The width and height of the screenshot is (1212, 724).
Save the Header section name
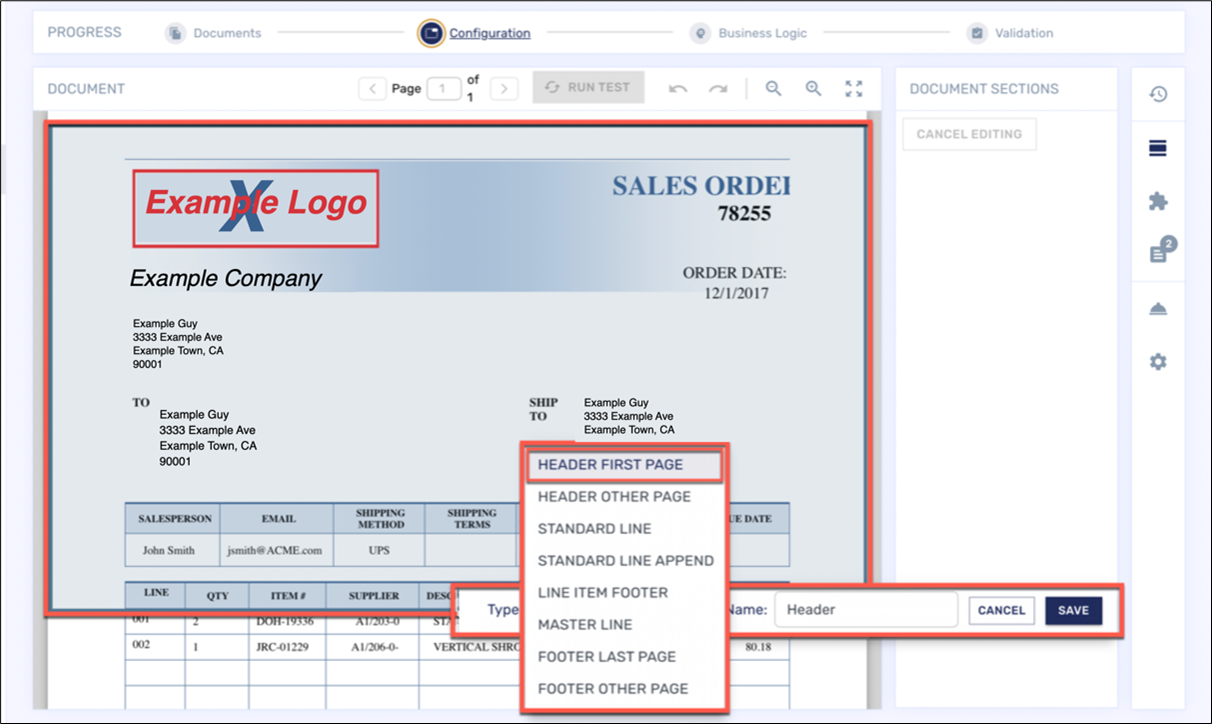click(x=1073, y=610)
